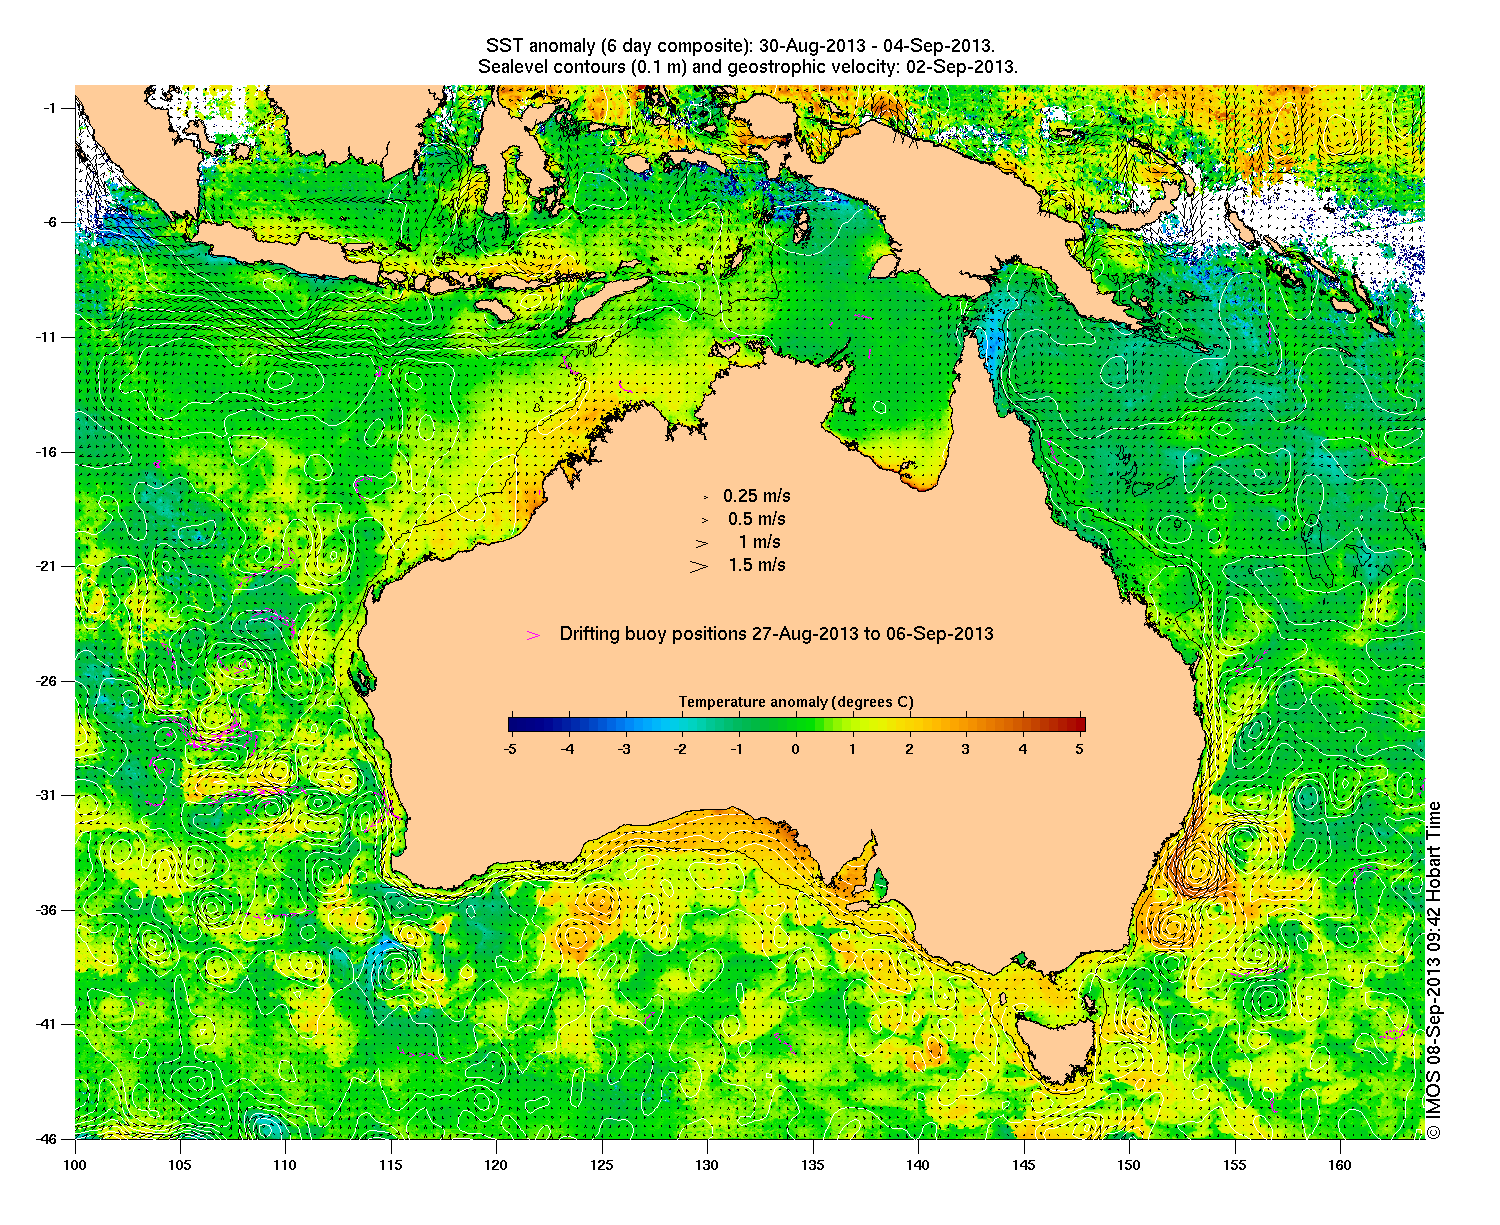The height and width of the screenshot is (1225, 1500).
Task: Click the 1 m/s velocity arrow symbol
Action: (703, 543)
